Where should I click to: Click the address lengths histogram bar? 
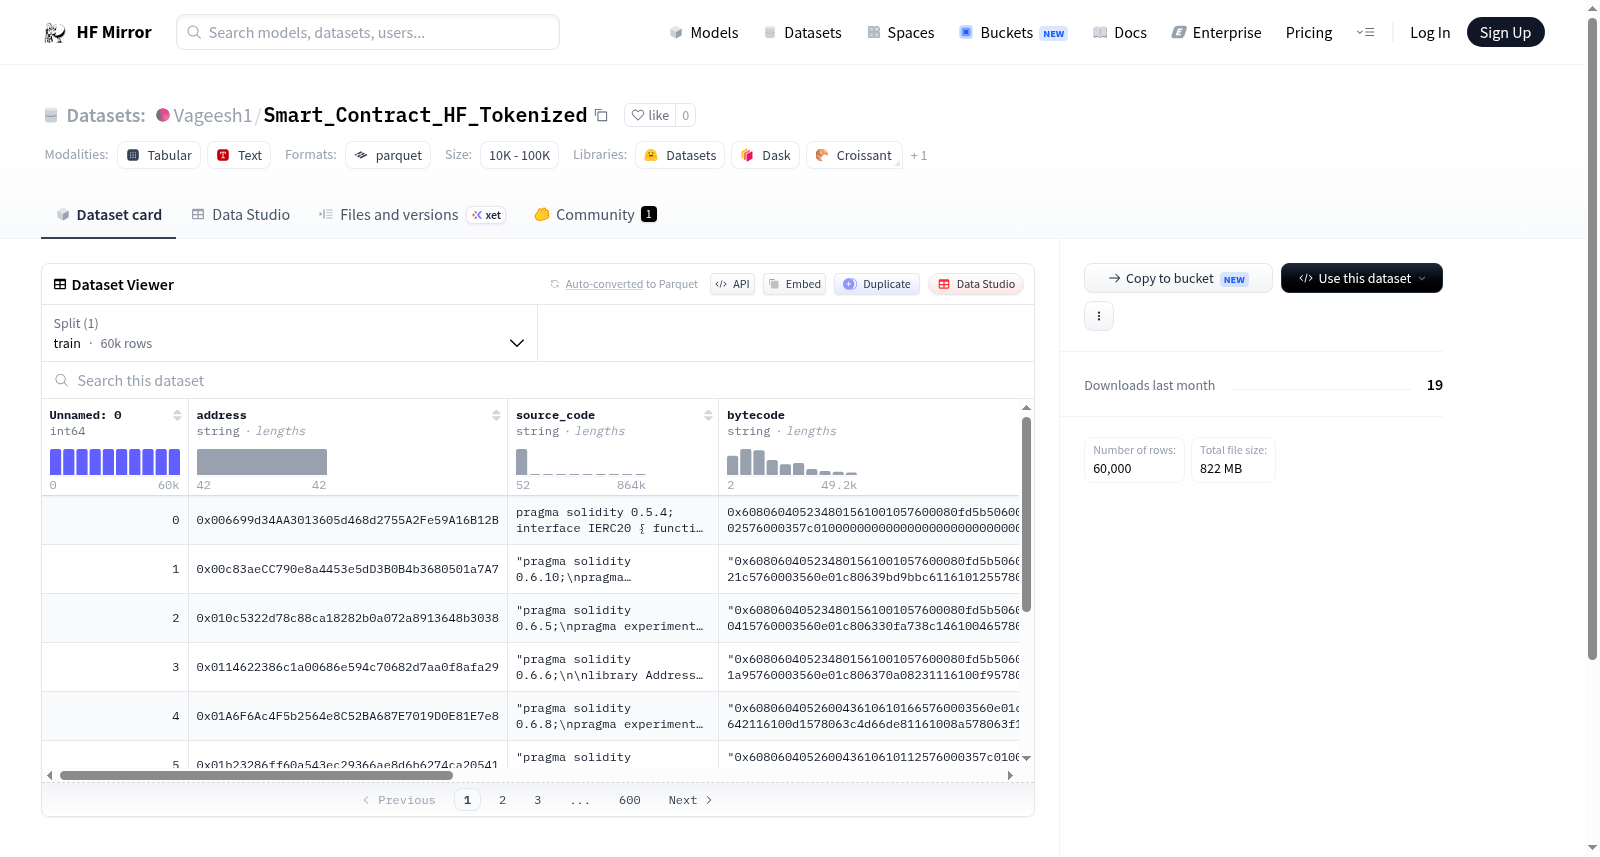pos(262,462)
